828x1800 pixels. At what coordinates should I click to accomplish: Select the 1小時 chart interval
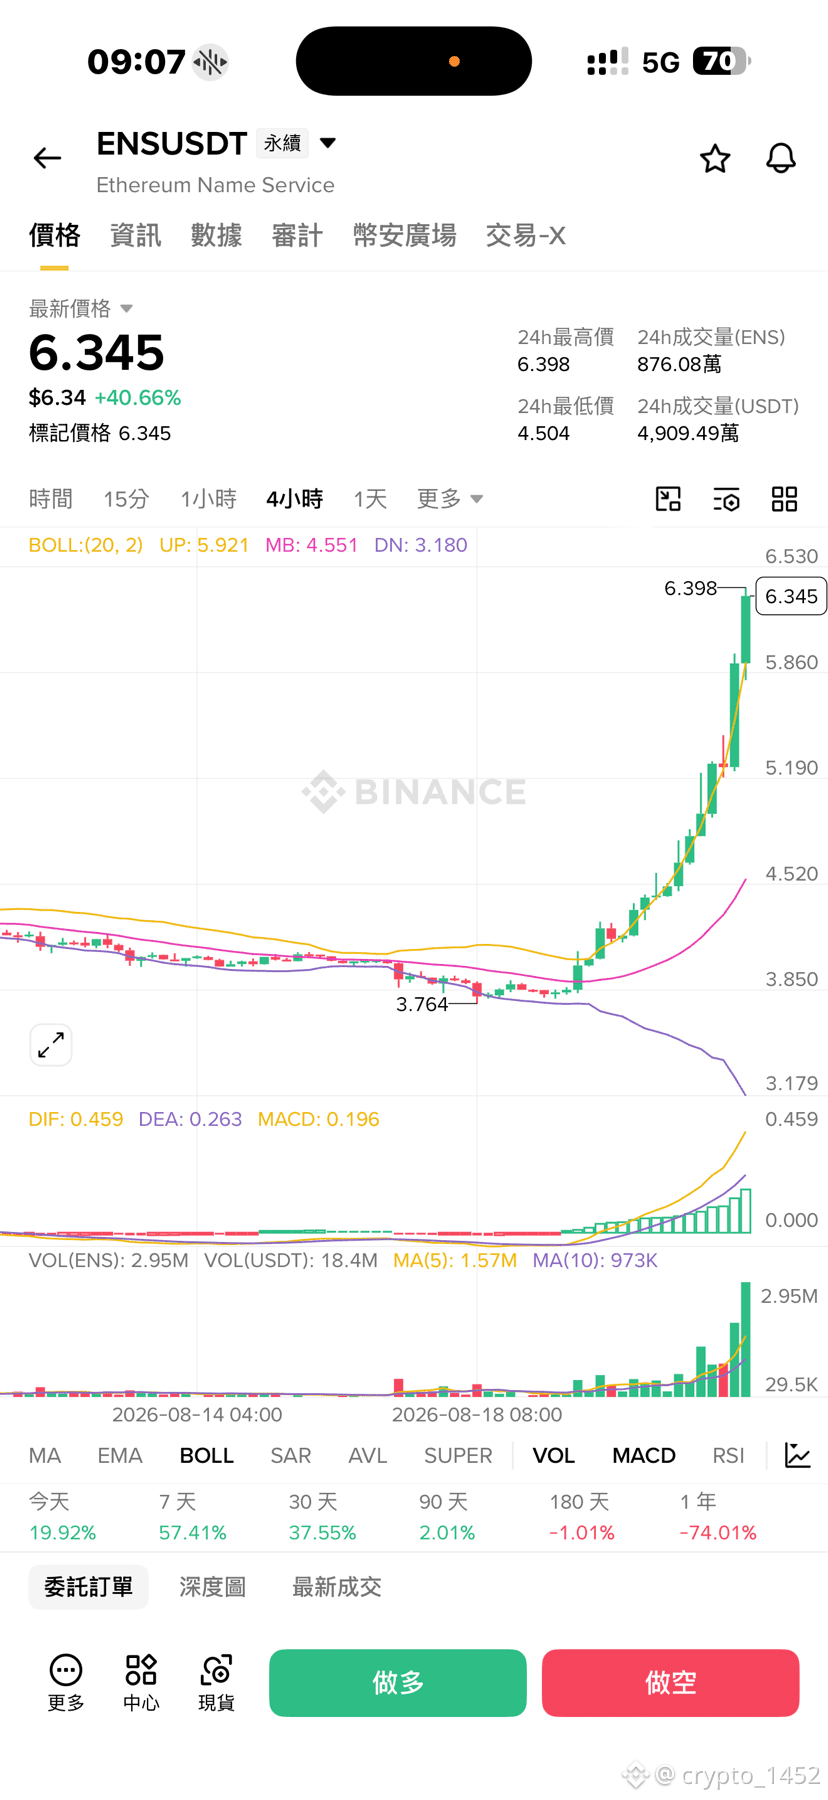point(208,499)
